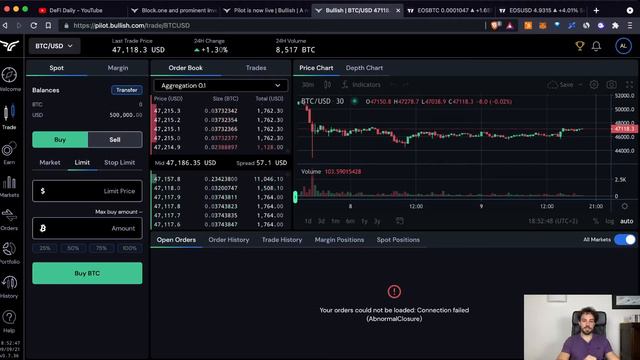Toggle the All Markets switch

(x=625, y=240)
